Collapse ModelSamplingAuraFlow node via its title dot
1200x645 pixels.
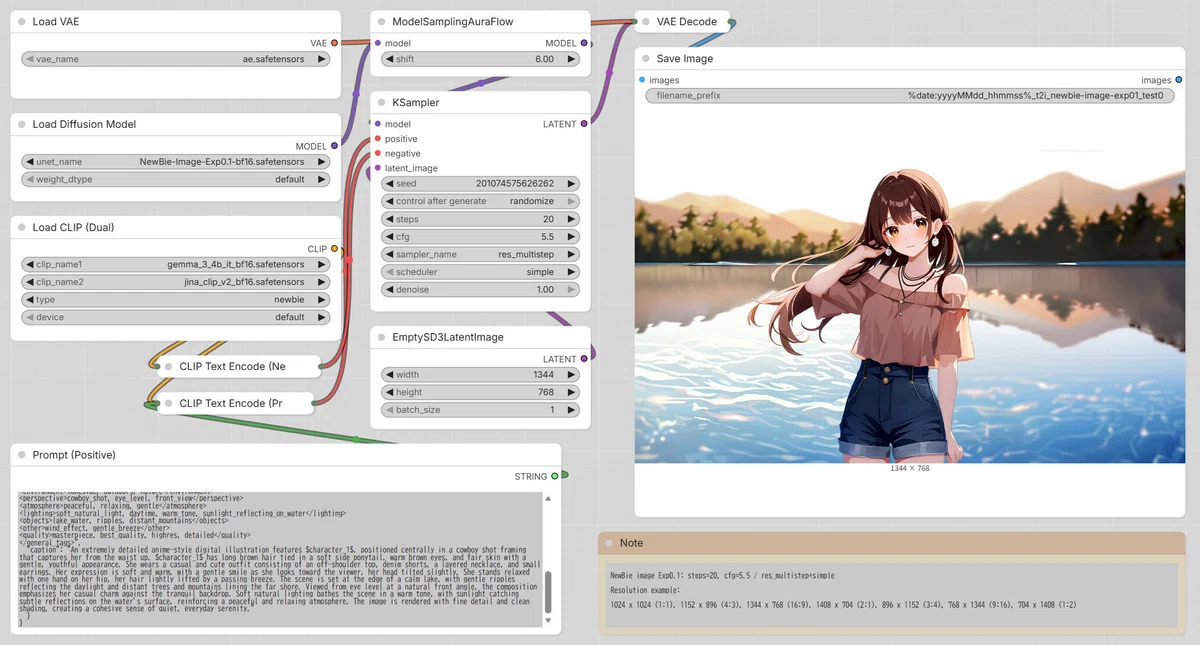pyautogui.click(x=381, y=21)
